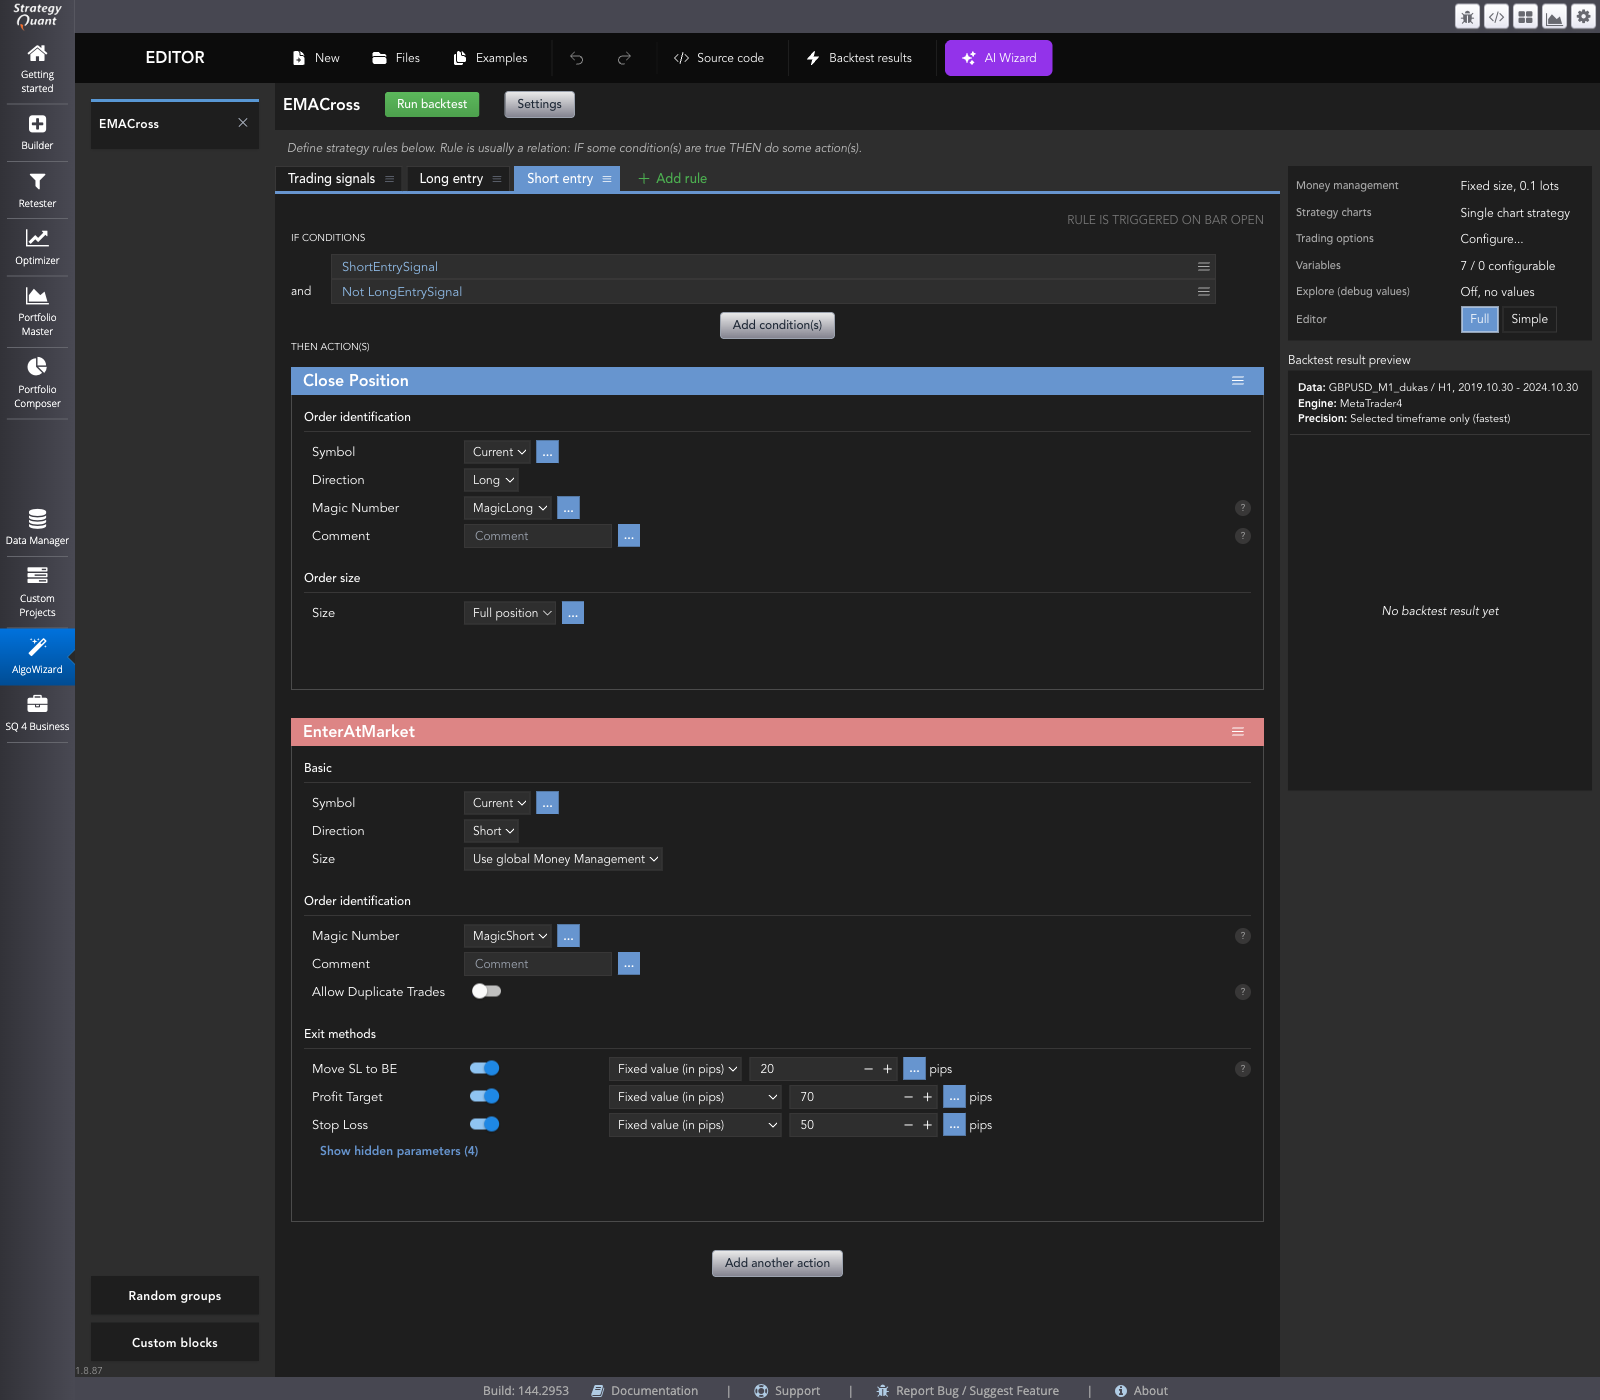Screen dimensions: 1600x1400
Task: Click Add another action button
Action: (x=777, y=1263)
